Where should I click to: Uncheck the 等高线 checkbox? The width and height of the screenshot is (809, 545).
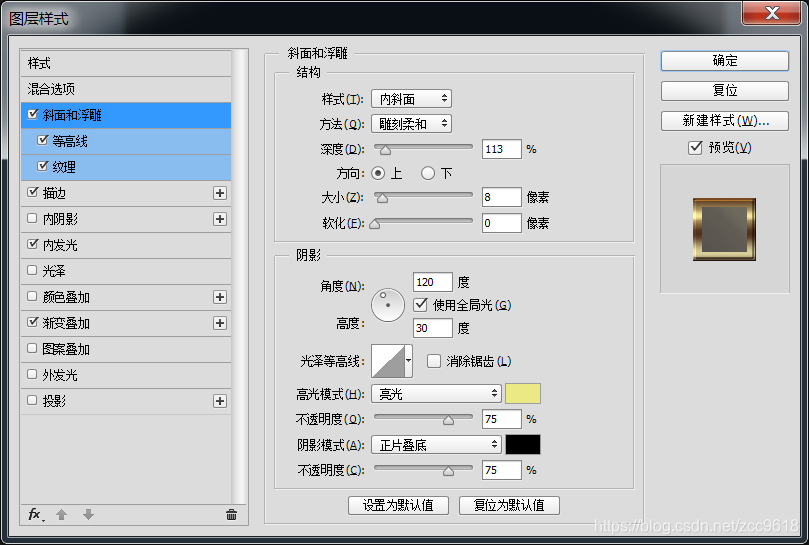click(43, 140)
